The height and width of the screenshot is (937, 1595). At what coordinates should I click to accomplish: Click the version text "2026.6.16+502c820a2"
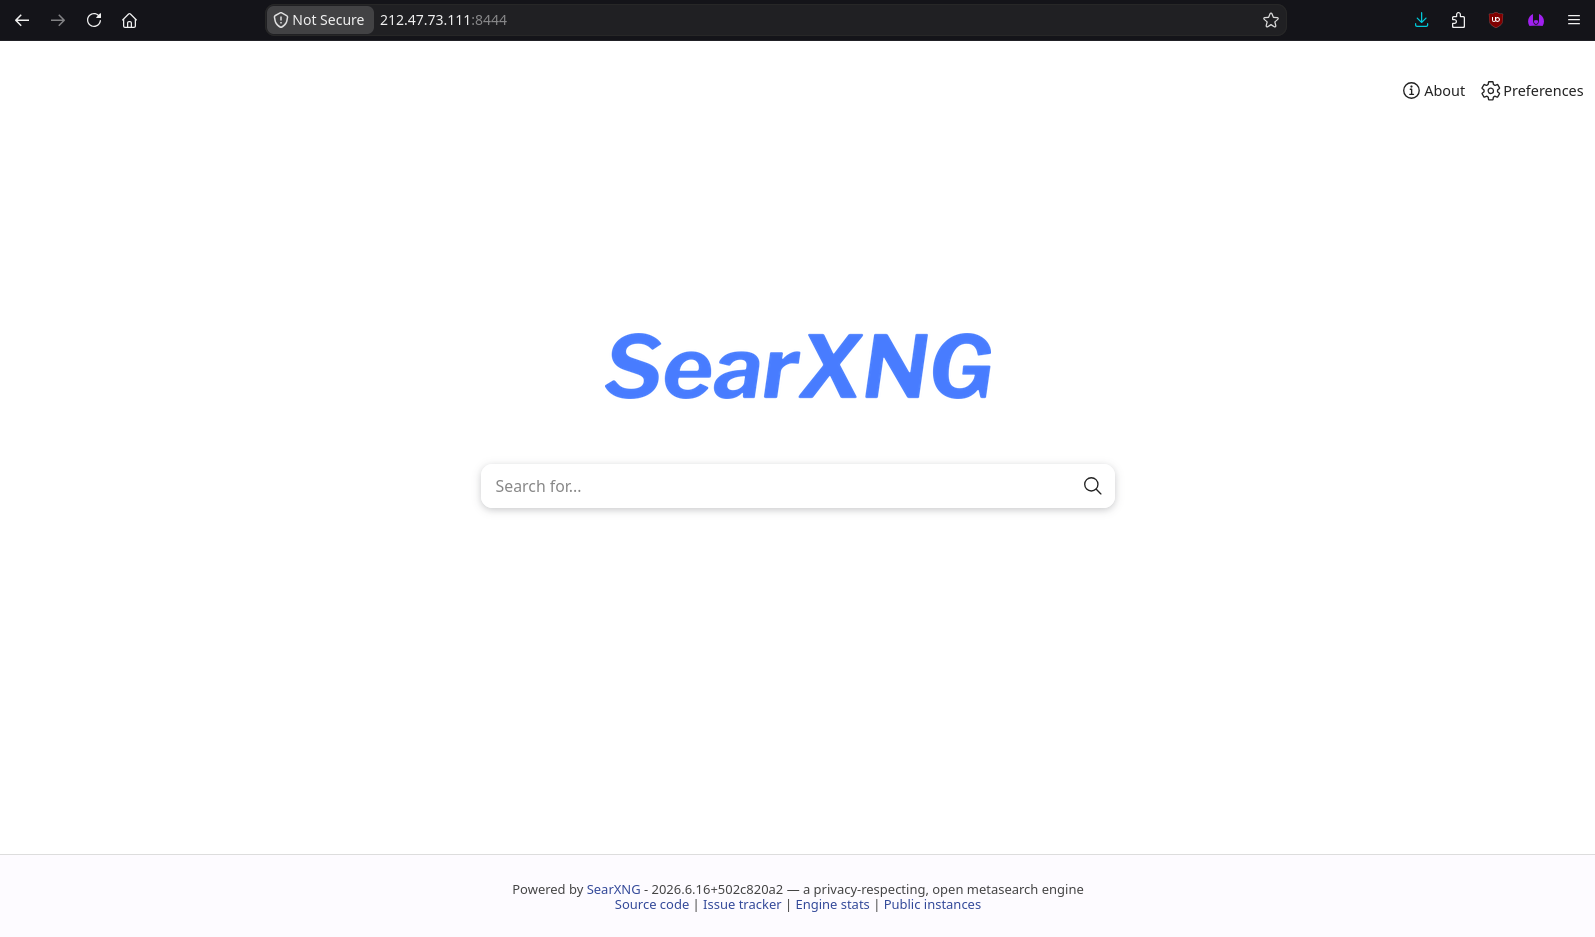tap(717, 889)
